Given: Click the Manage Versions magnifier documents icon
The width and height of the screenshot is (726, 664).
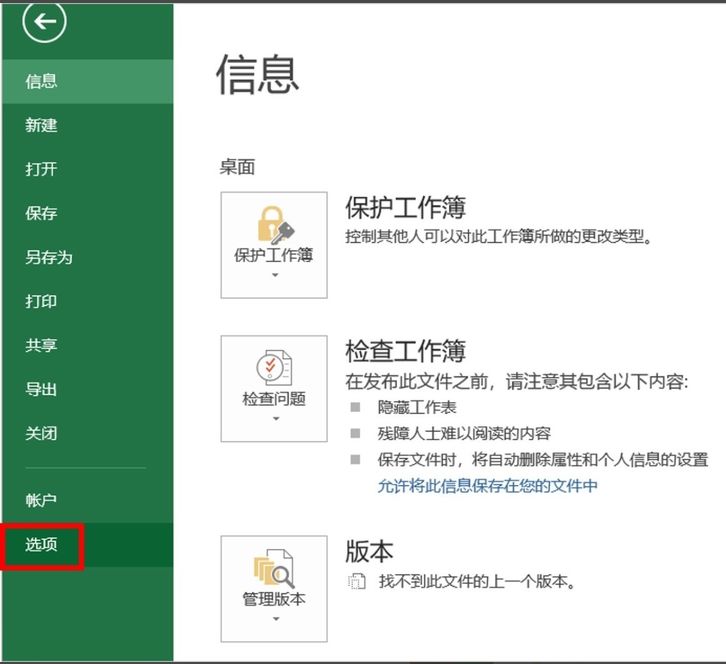Looking at the screenshot, I should click(x=274, y=569).
